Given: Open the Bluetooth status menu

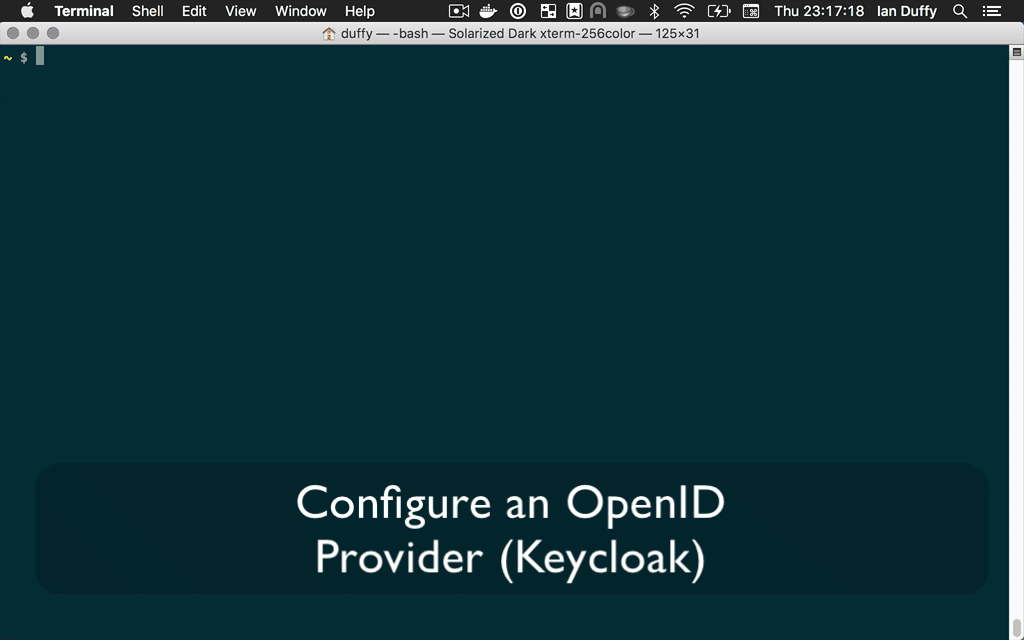Looking at the screenshot, I should pos(654,11).
